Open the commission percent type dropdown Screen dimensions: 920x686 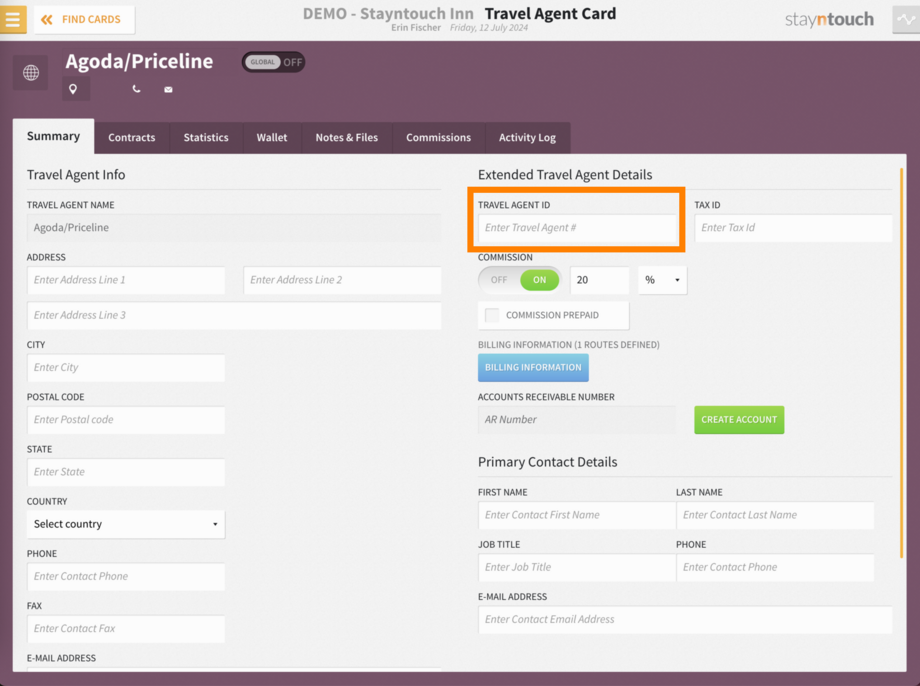click(x=662, y=280)
